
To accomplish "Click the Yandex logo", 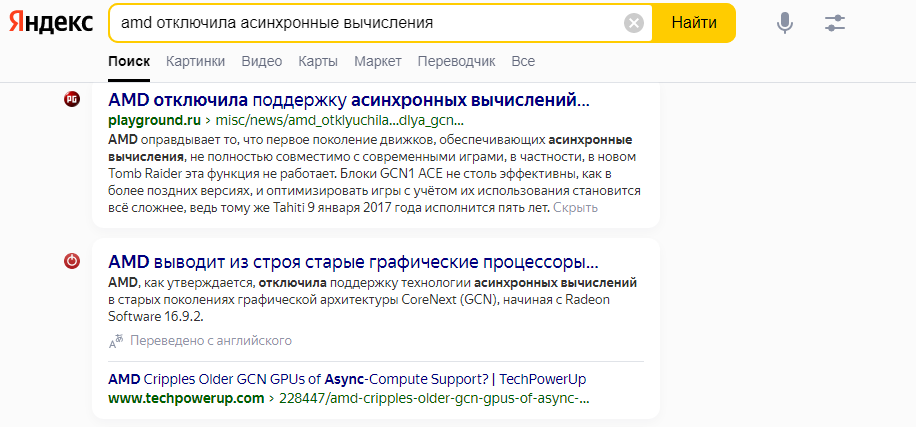I will [52, 22].
